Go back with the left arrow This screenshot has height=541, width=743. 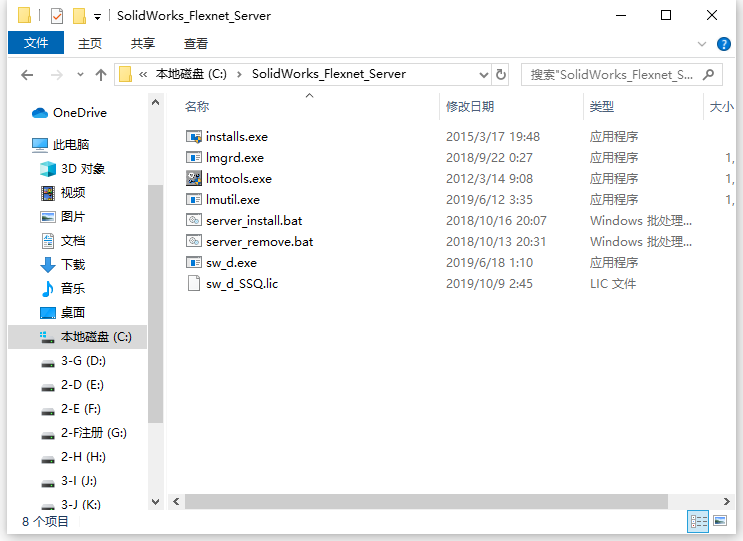coord(27,75)
